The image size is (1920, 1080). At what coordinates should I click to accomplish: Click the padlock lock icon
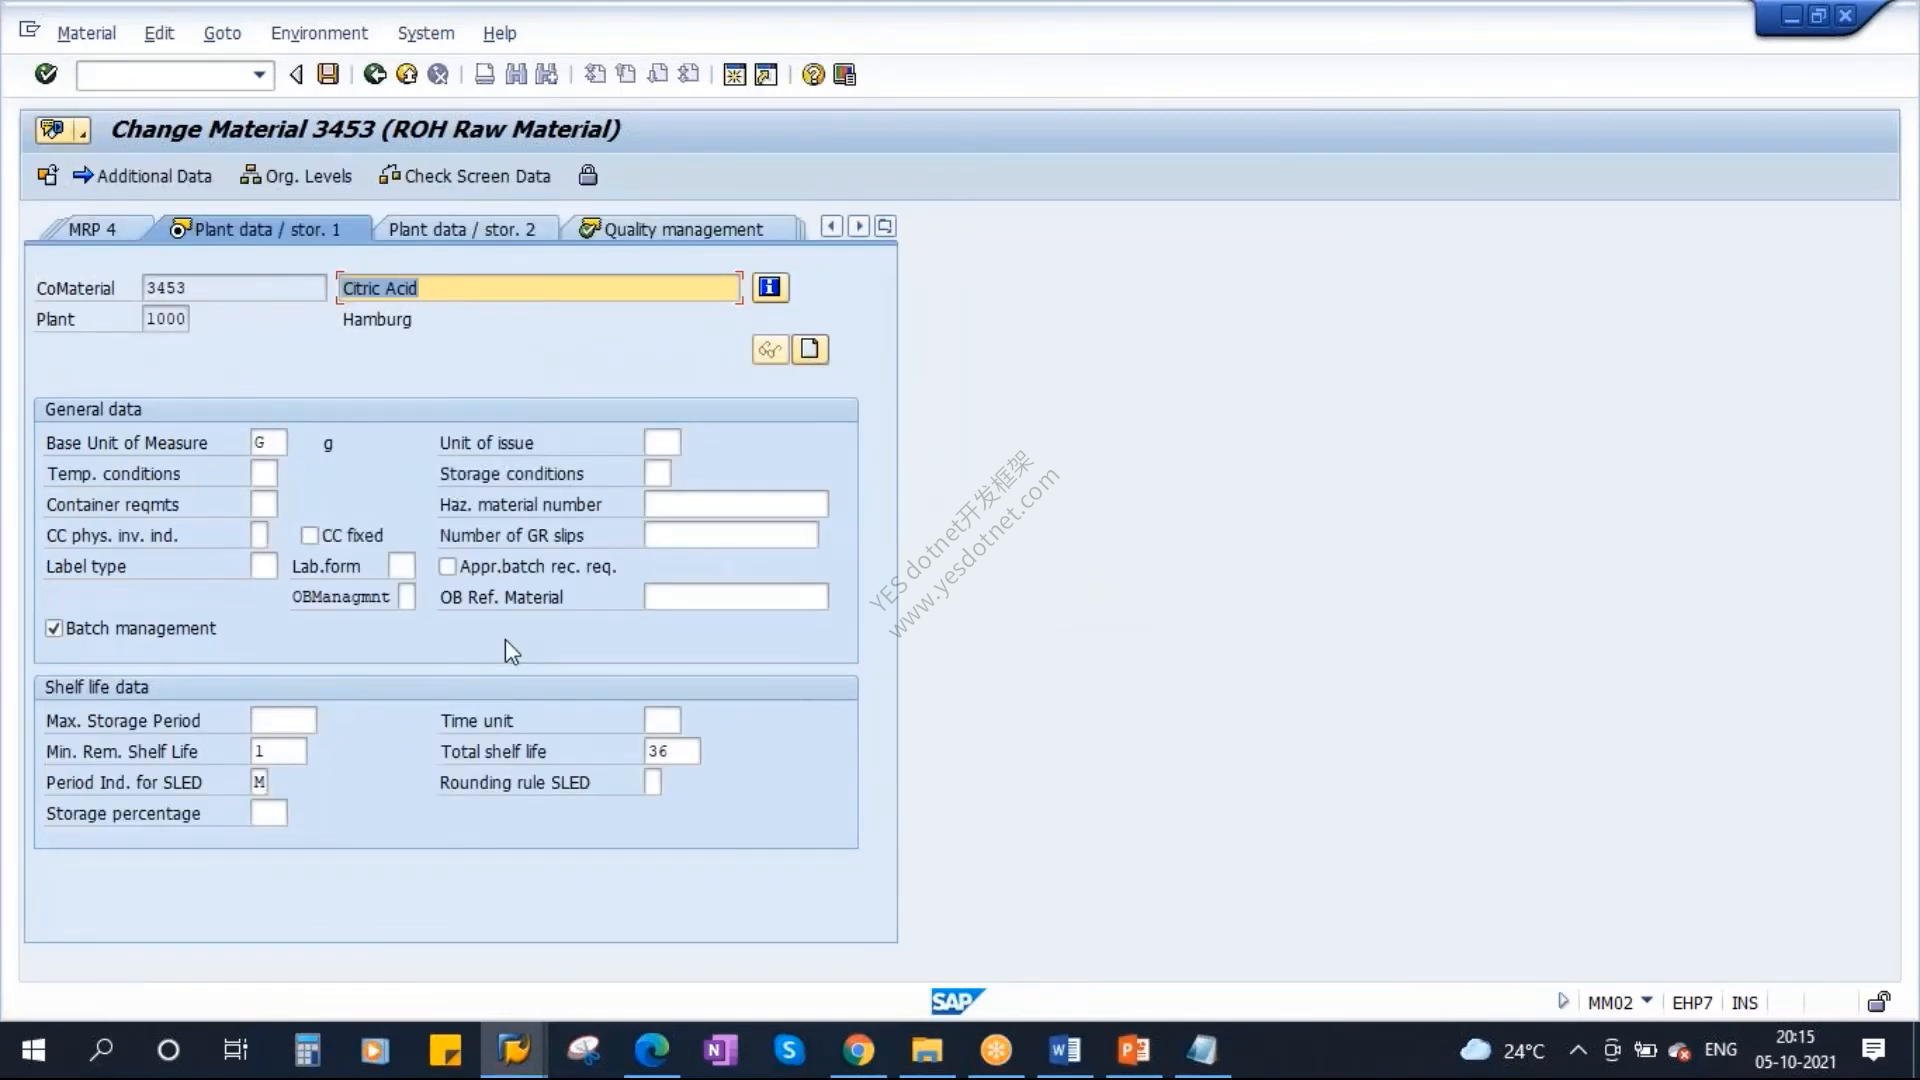[x=588, y=176]
